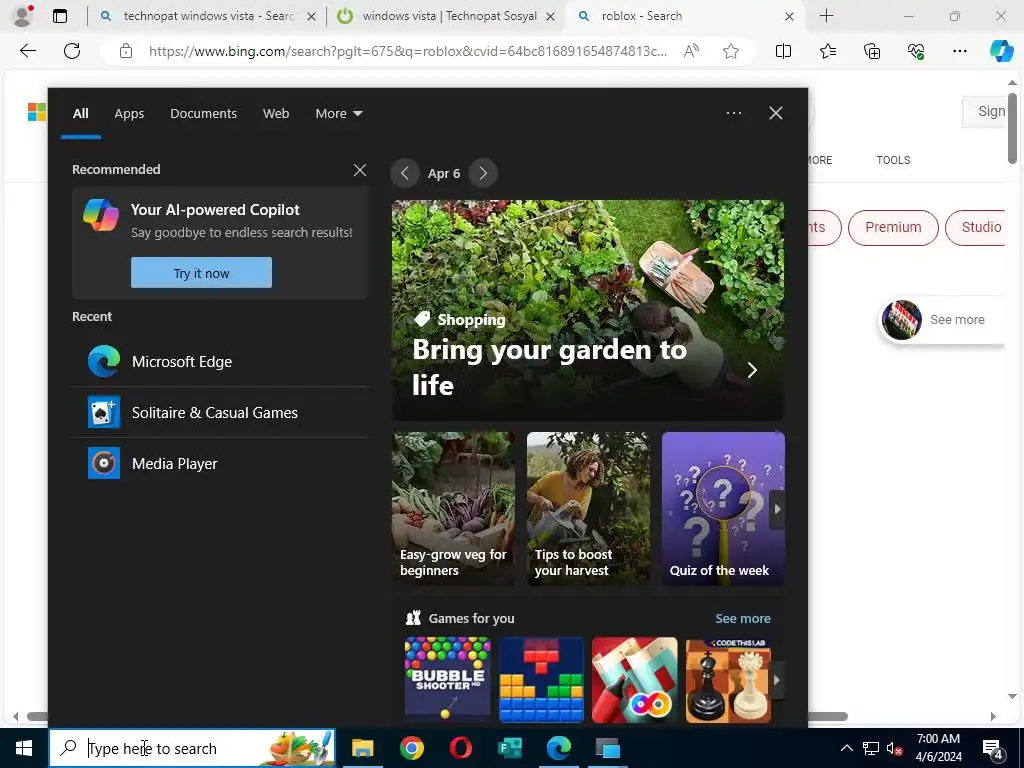Open See more games link
1024x768 pixels.
click(x=743, y=618)
